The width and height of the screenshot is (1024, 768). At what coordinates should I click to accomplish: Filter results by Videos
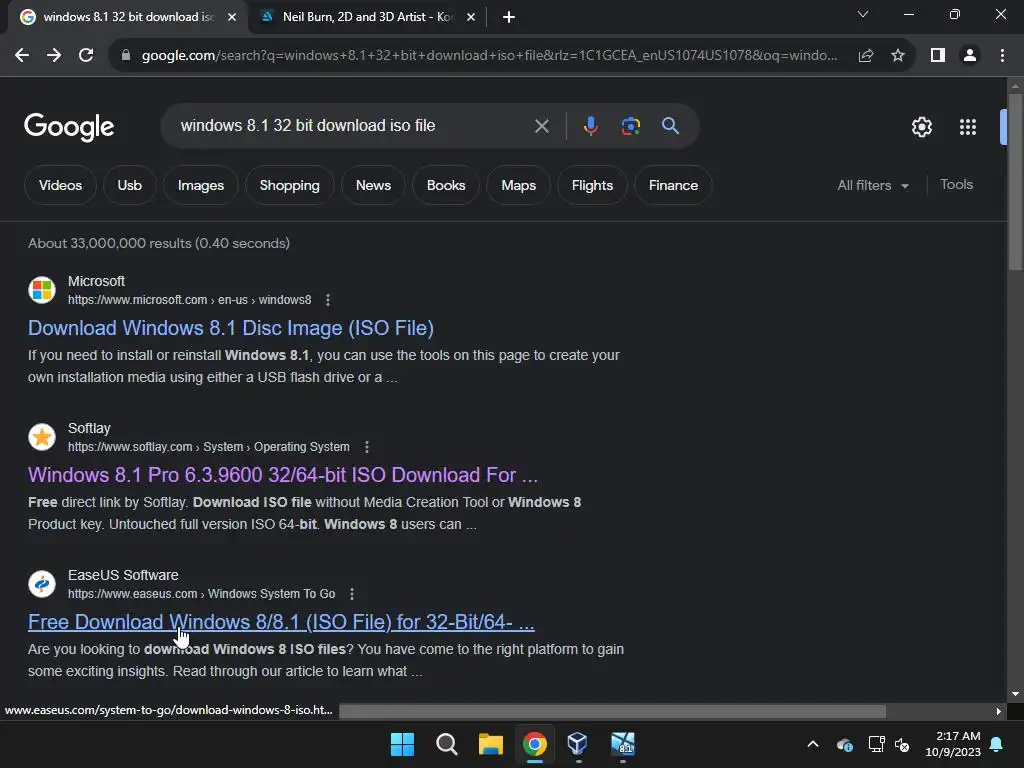tap(60, 185)
